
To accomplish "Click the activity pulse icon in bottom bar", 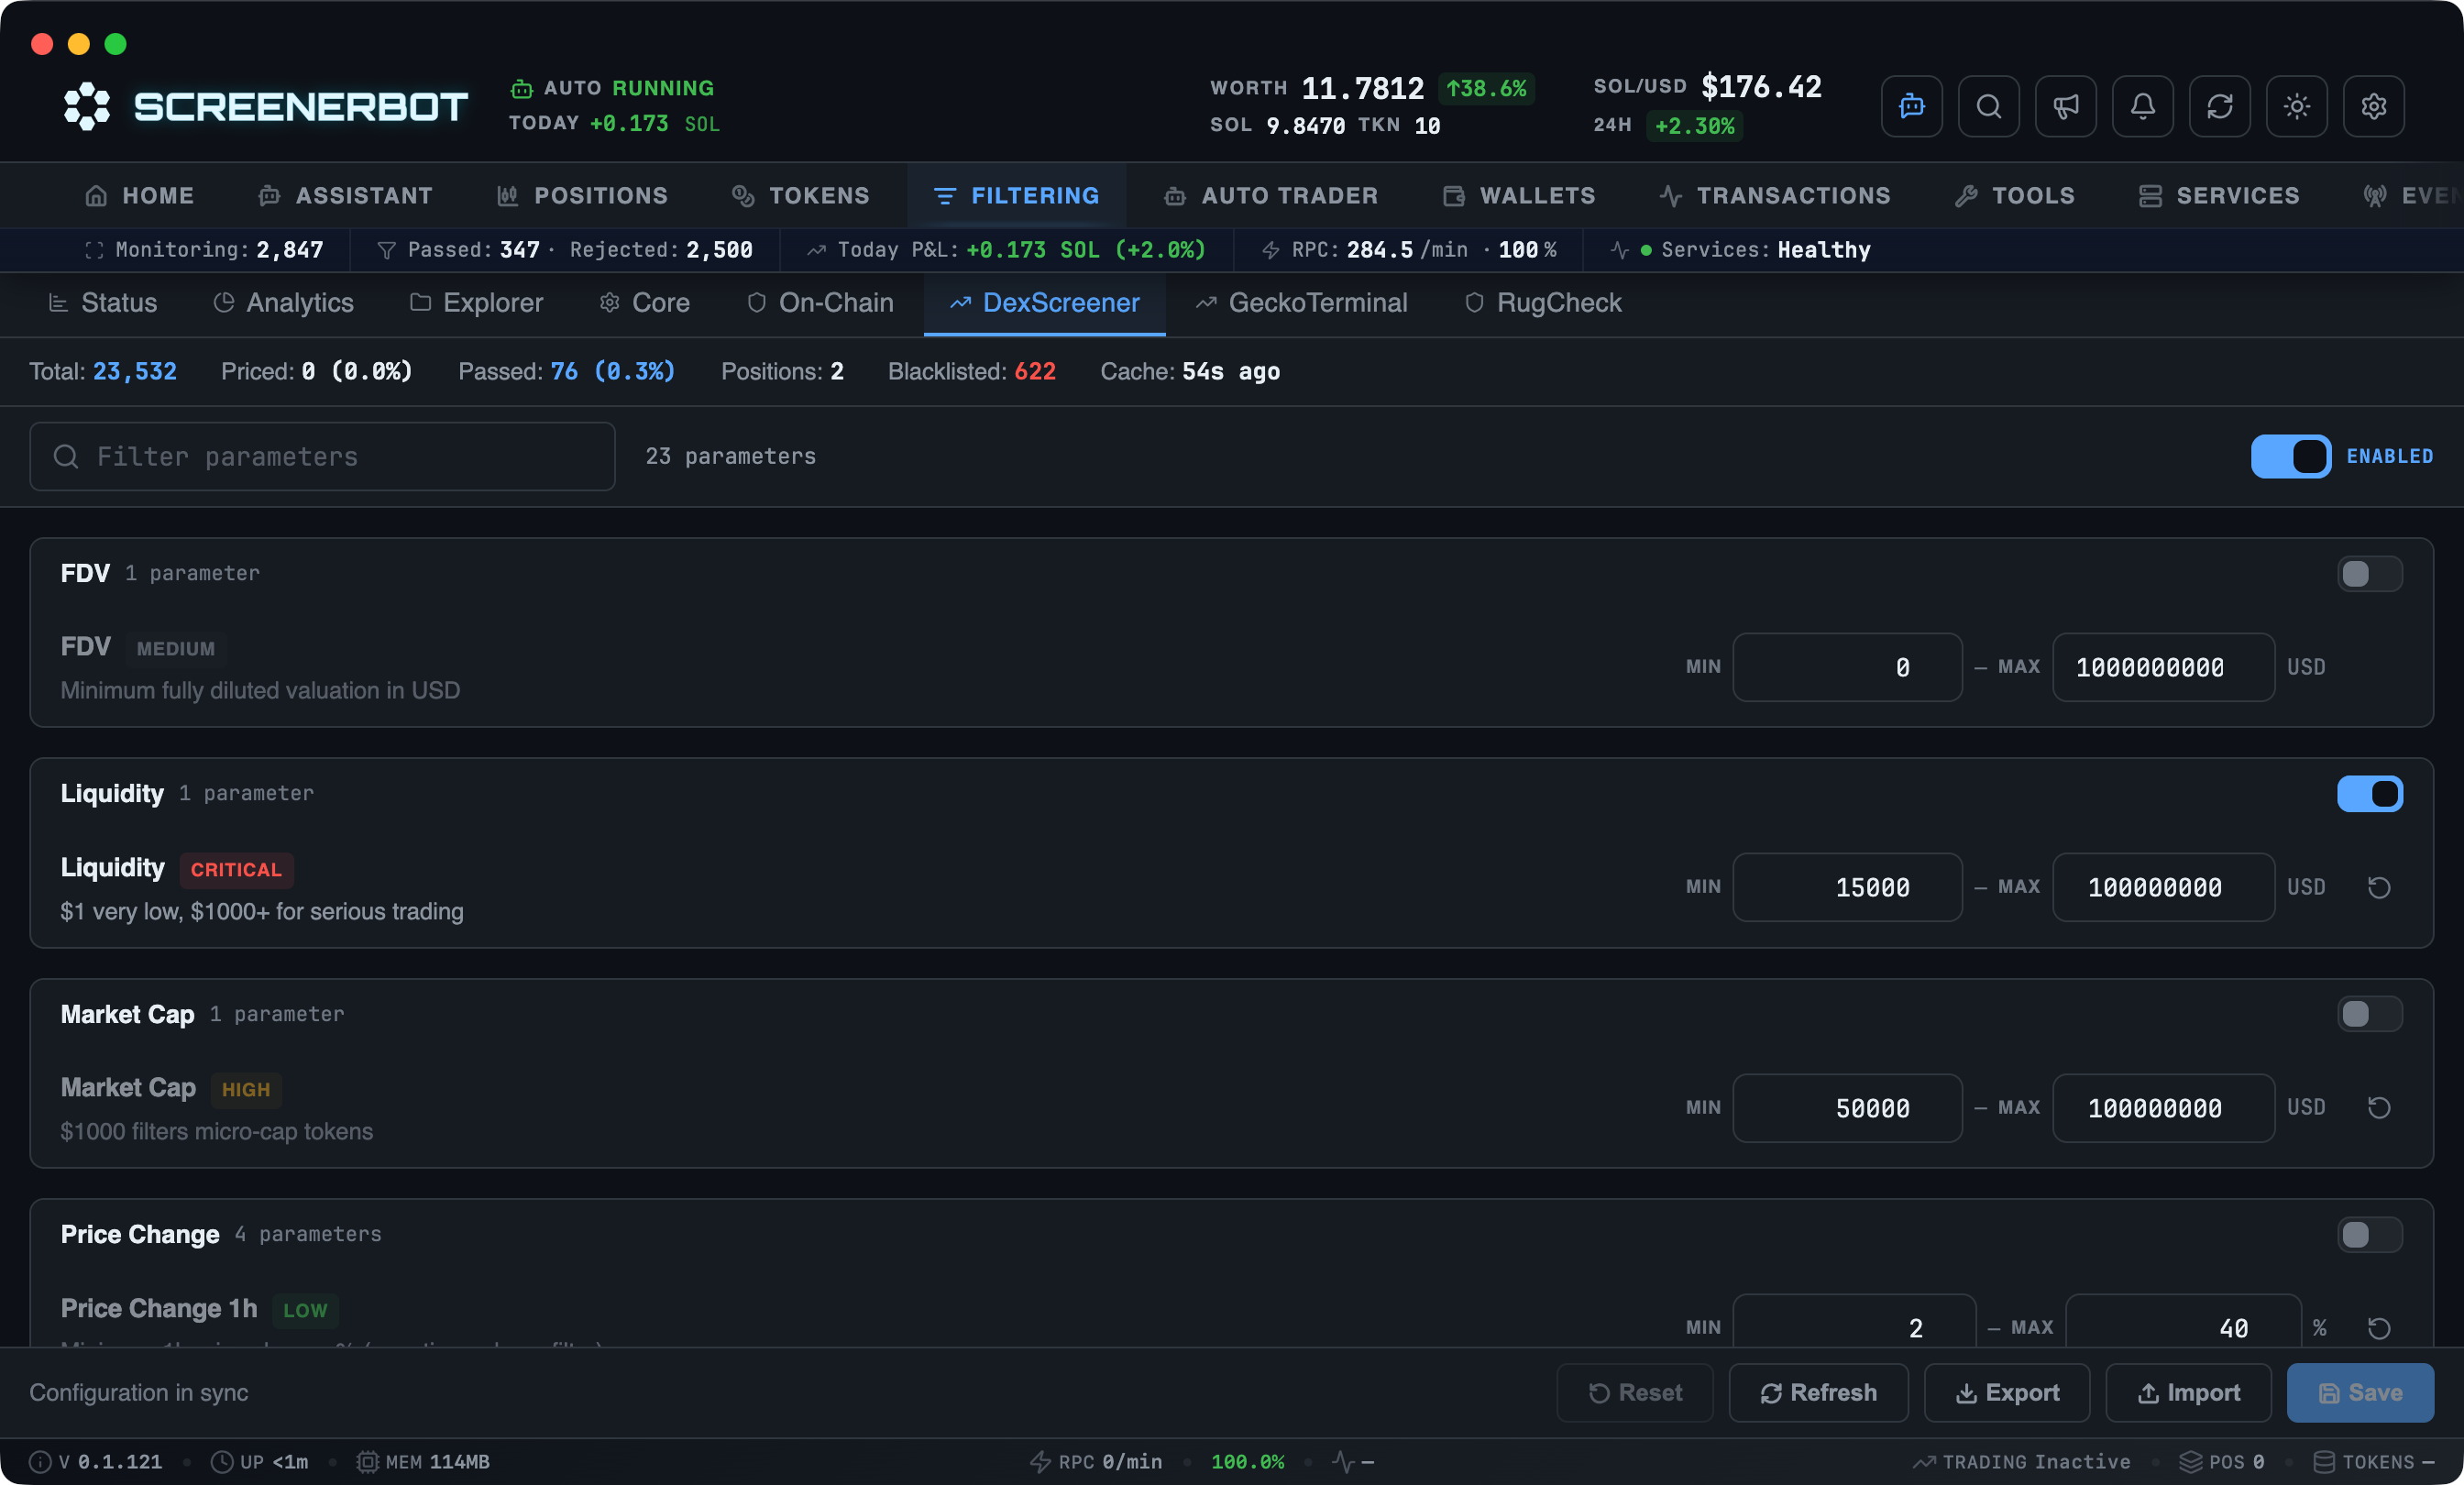I will [1343, 1461].
